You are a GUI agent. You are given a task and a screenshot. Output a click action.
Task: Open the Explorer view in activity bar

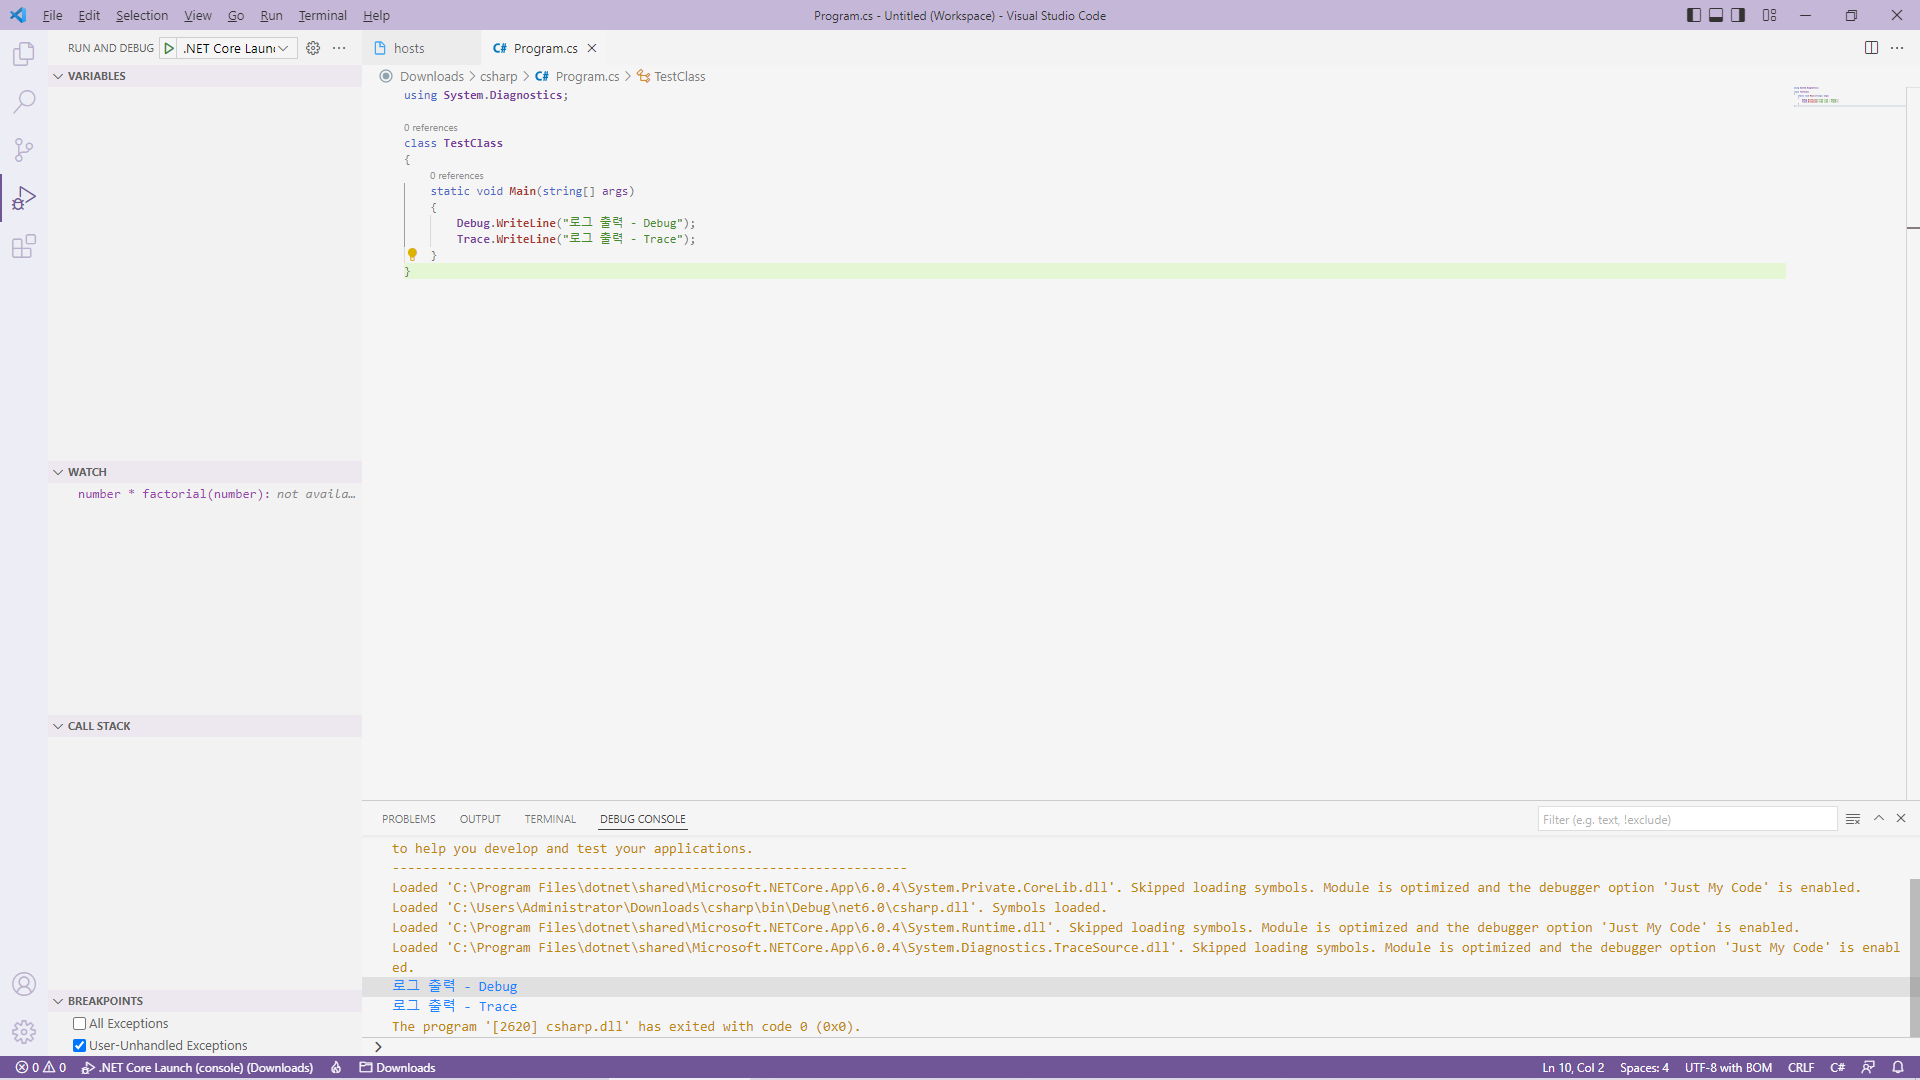click(24, 54)
